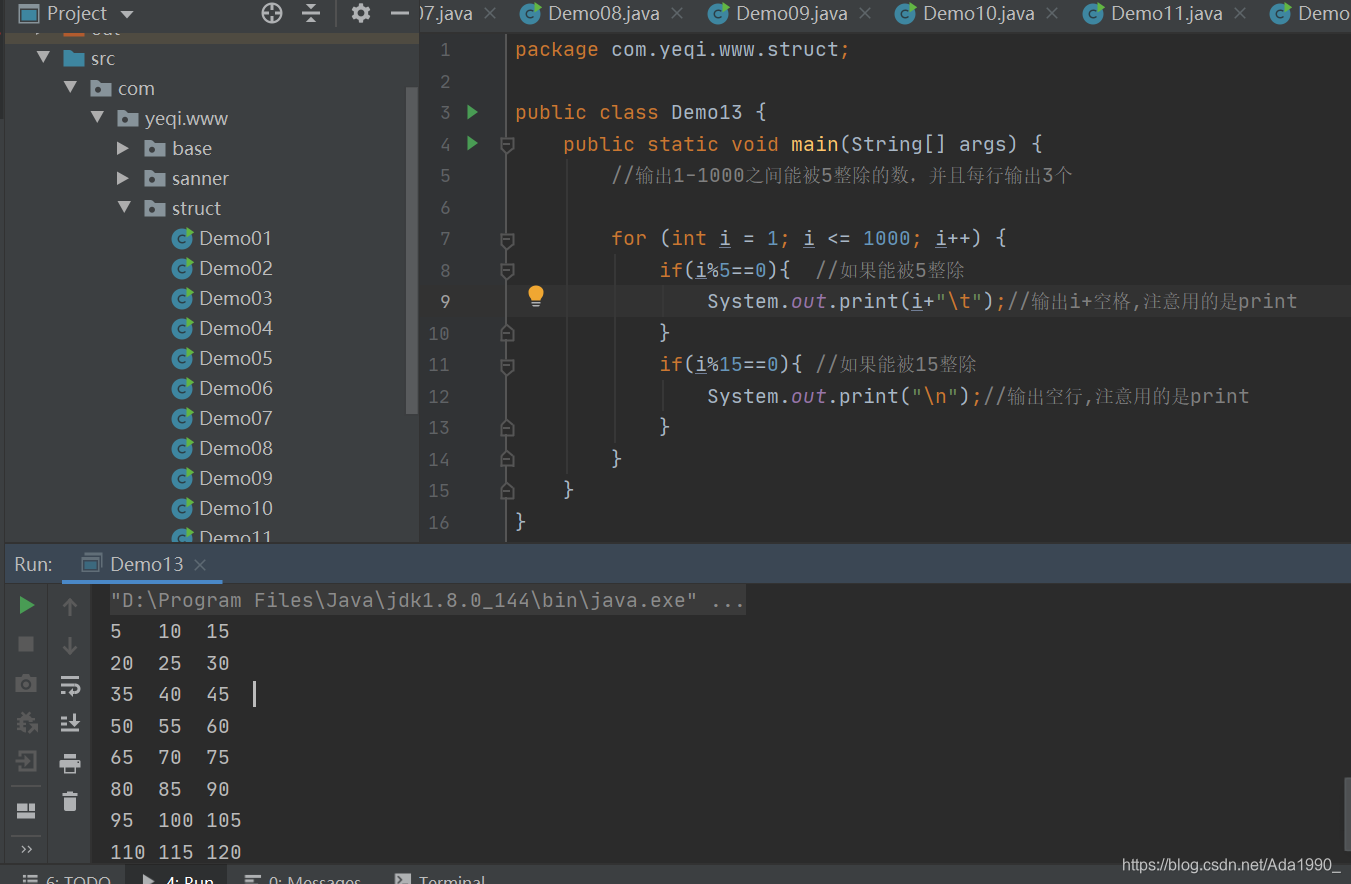Click the restore layout icon in Run toolbar
The height and width of the screenshot is (884, 1351).
(x=27, y=810)
